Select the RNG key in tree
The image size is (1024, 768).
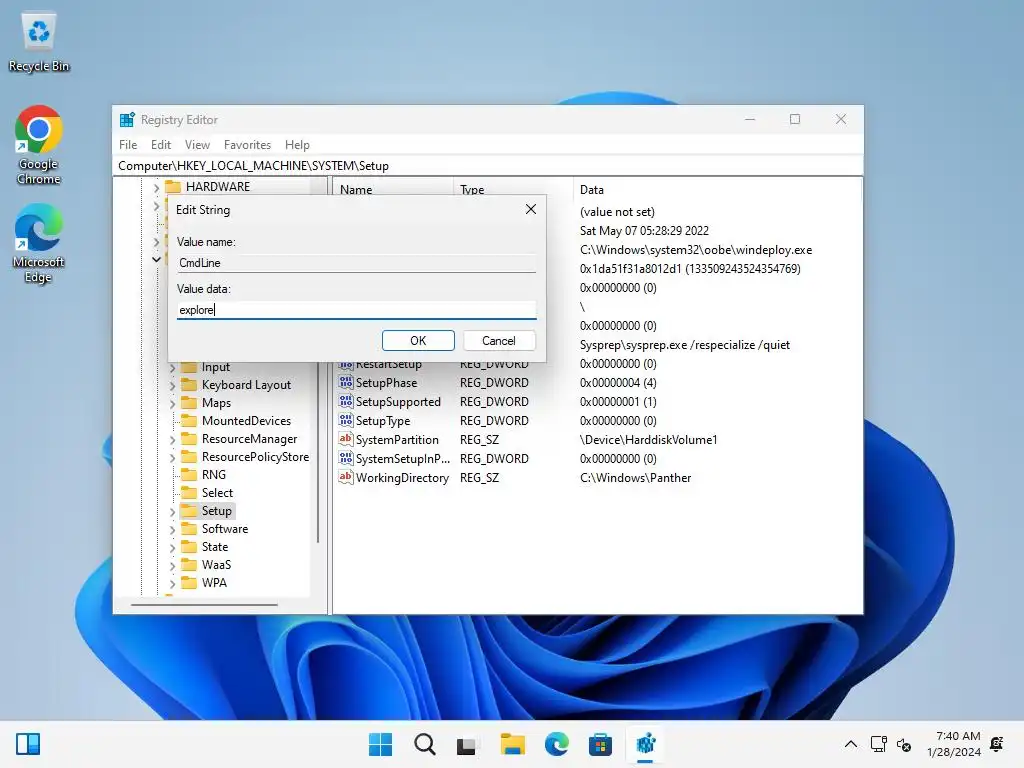click(x=214, y=475)
